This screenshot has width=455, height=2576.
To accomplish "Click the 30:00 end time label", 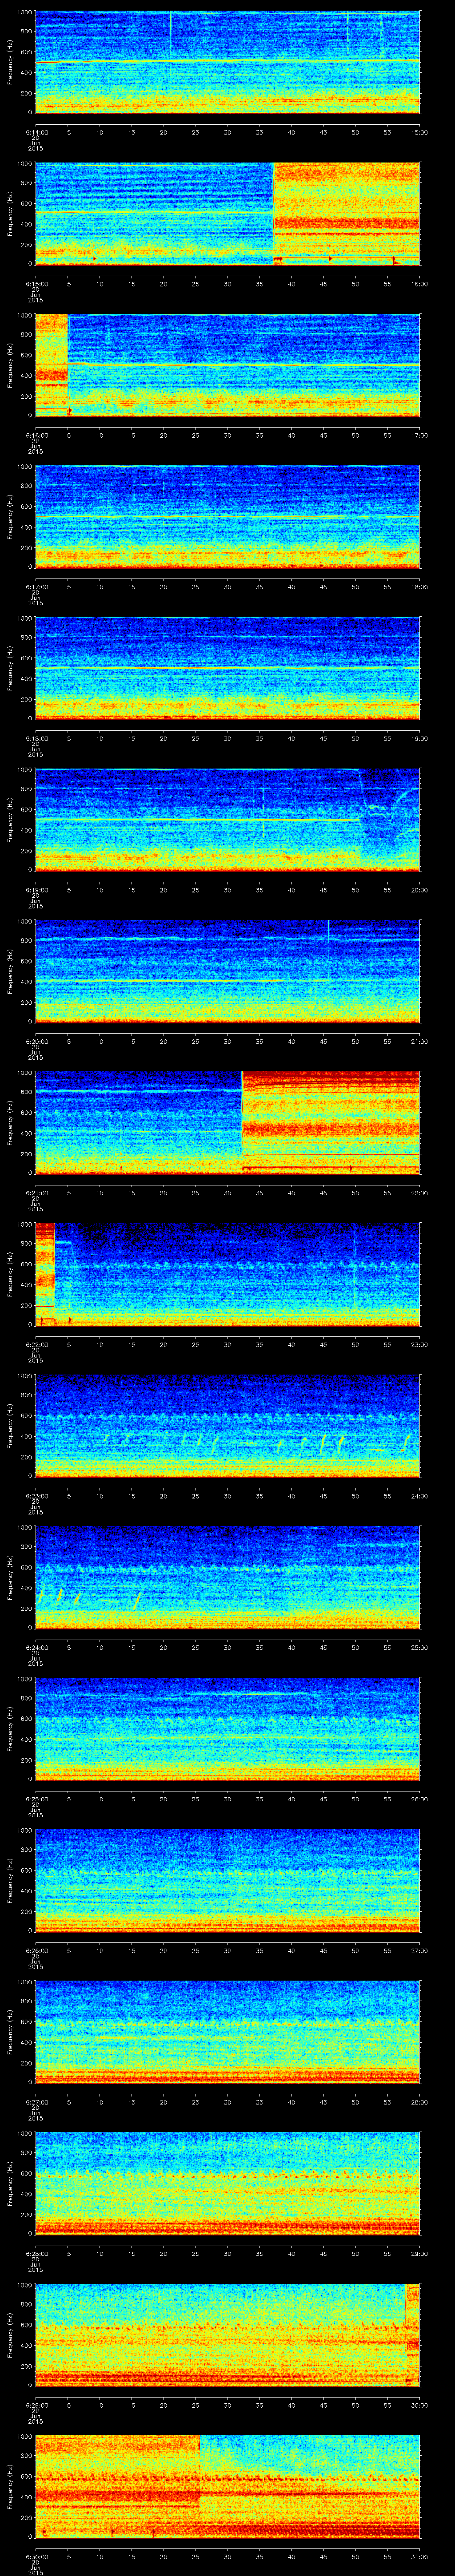I will (x=420, y=2404).
